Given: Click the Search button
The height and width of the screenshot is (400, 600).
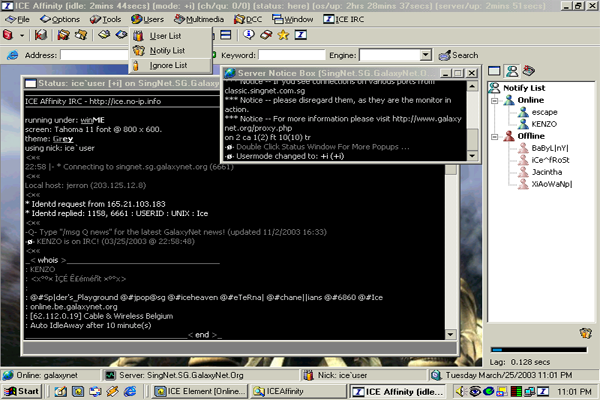Looking at the screenshot, I should pyautogui.click(x=458, y=55).
